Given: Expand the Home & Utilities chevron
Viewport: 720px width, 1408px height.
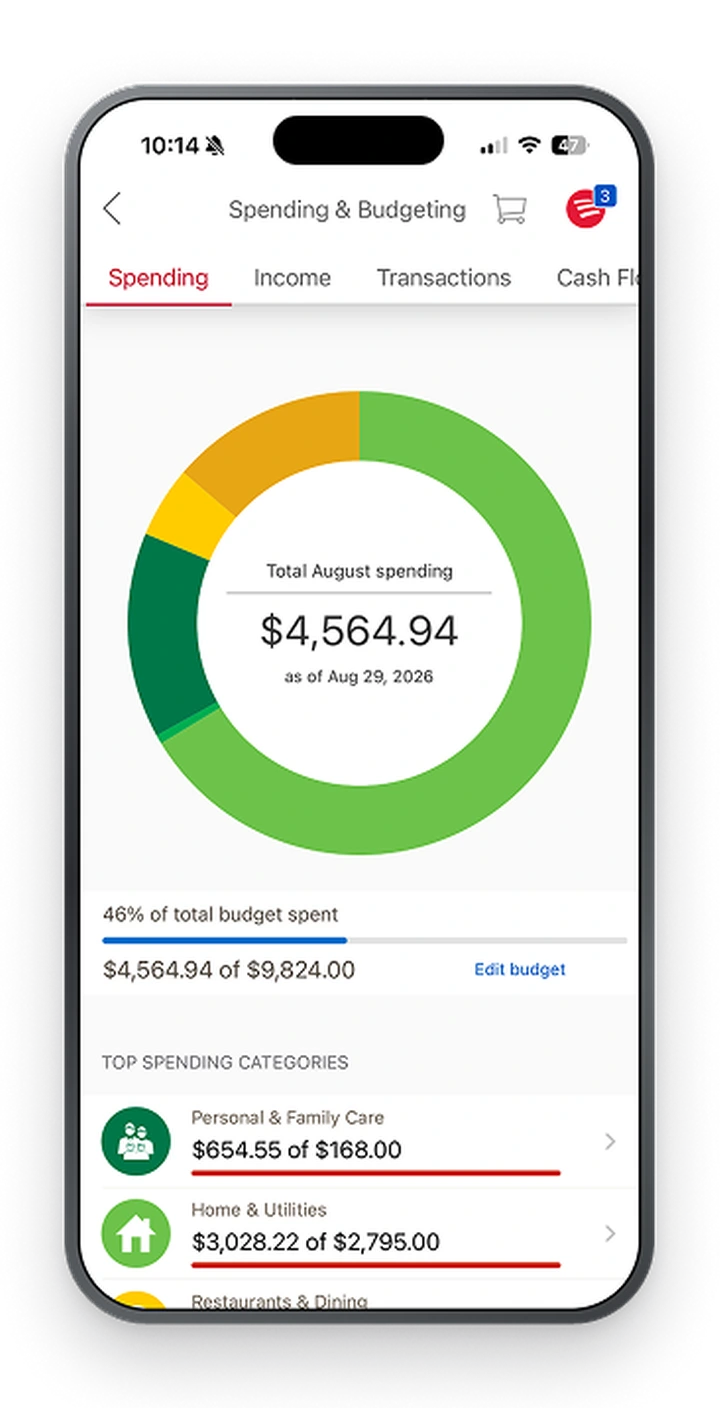Looking at the screenshot, I should point(610,1234).
